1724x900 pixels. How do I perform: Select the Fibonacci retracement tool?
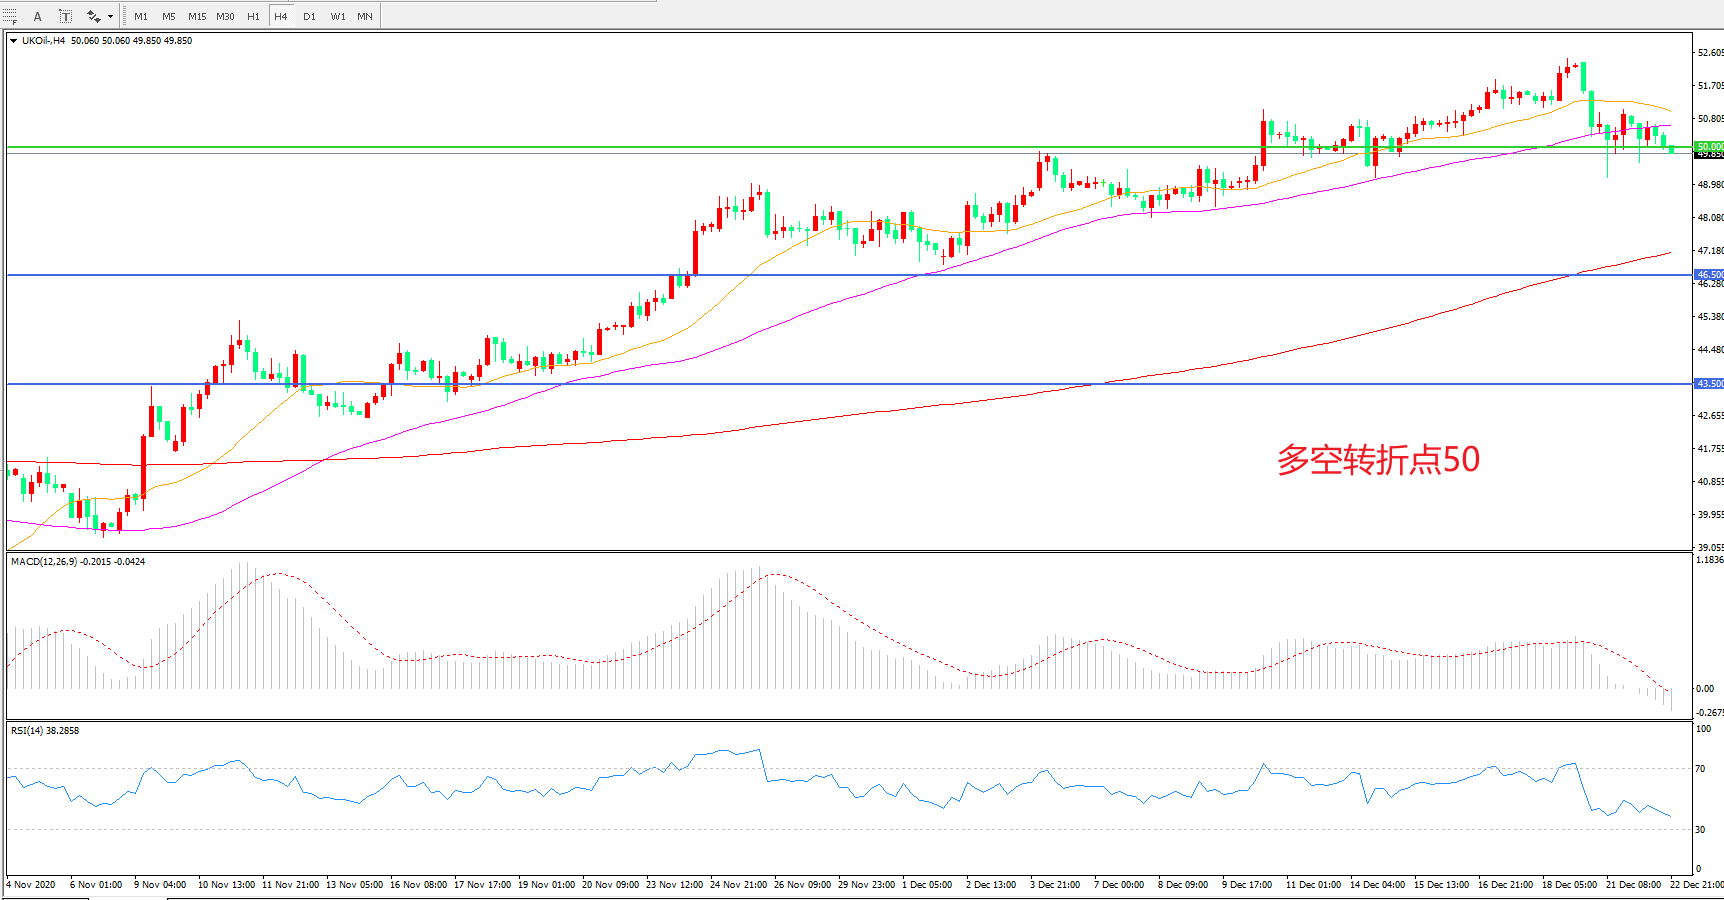[10, 16]
